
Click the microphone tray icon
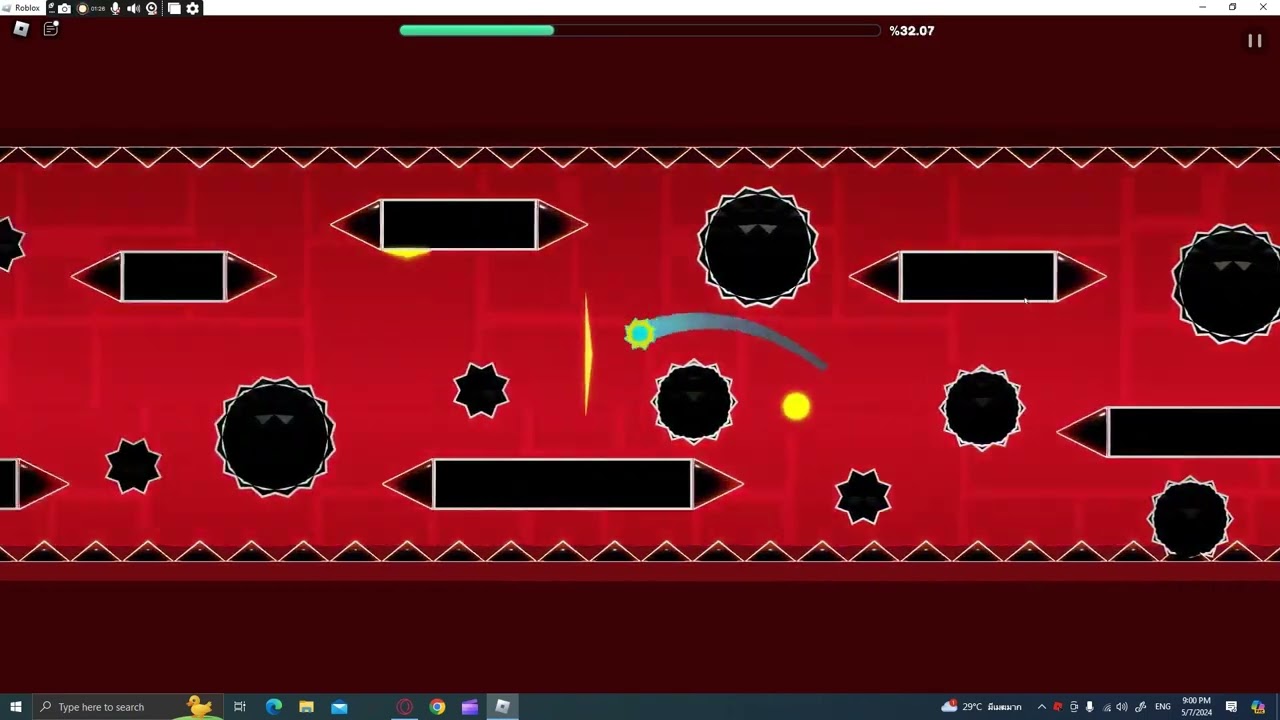pos(1089,707)
